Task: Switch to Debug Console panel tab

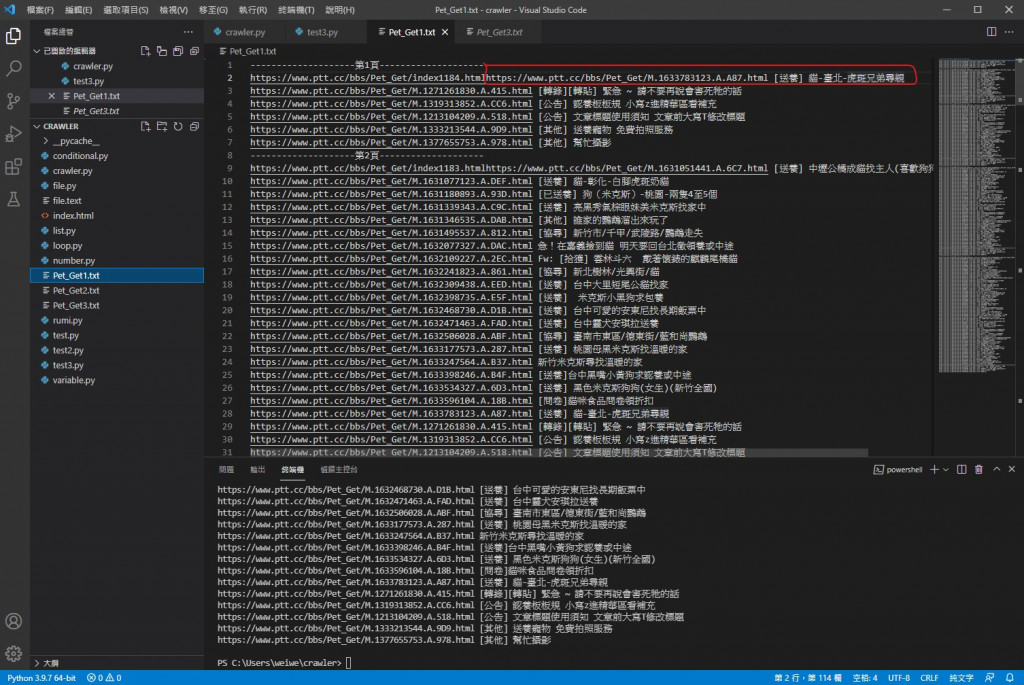Action: [x=338, y=470]
